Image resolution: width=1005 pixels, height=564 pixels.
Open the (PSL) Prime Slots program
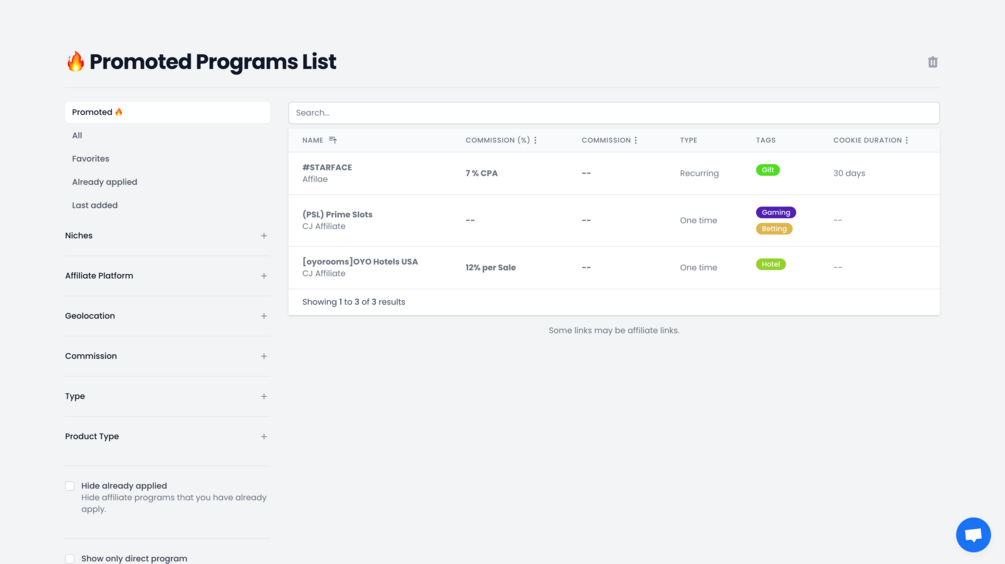tap(337, 214)
